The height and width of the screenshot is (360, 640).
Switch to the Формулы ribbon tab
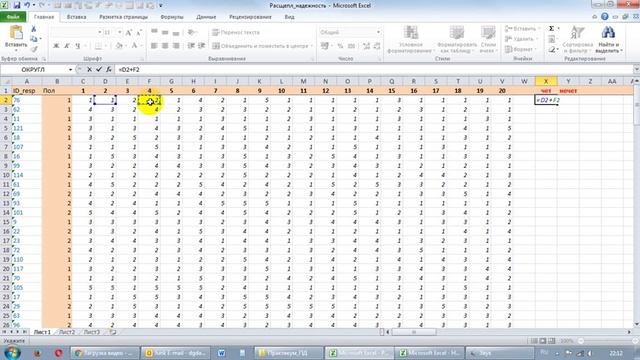click(x=172, y=17)
